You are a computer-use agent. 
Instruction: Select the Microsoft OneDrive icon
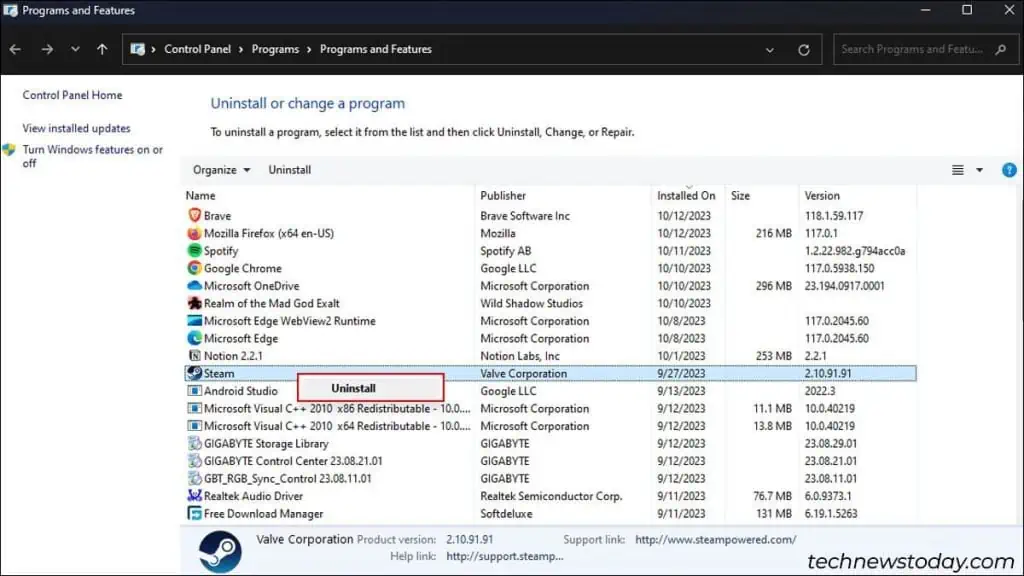[x=194, y=285]
